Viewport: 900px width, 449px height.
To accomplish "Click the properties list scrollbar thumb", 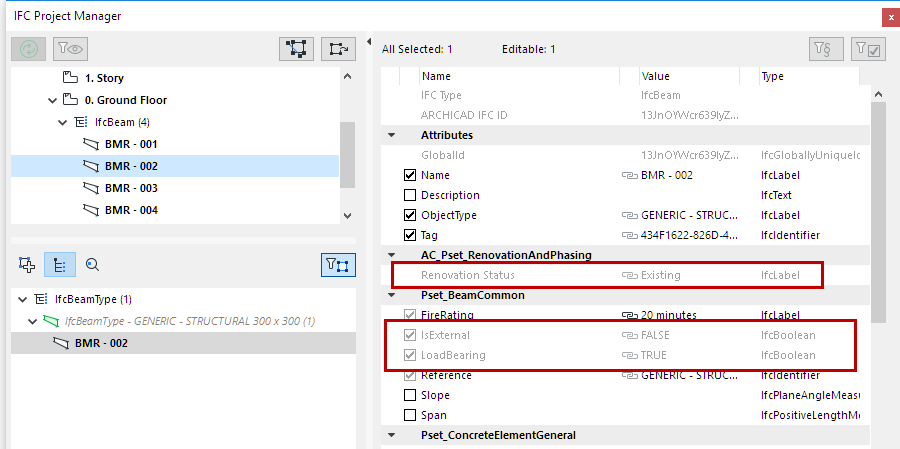I will pyautogui.click(x=878, y=212).
